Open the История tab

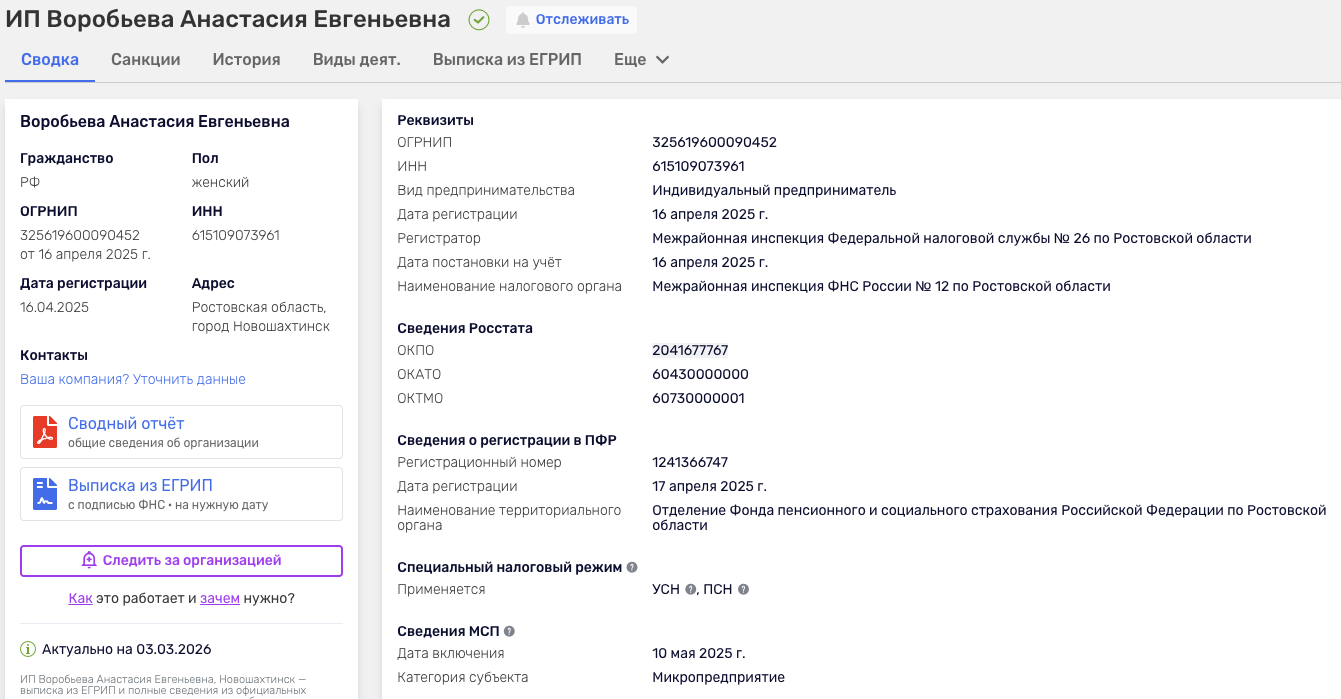246,59
